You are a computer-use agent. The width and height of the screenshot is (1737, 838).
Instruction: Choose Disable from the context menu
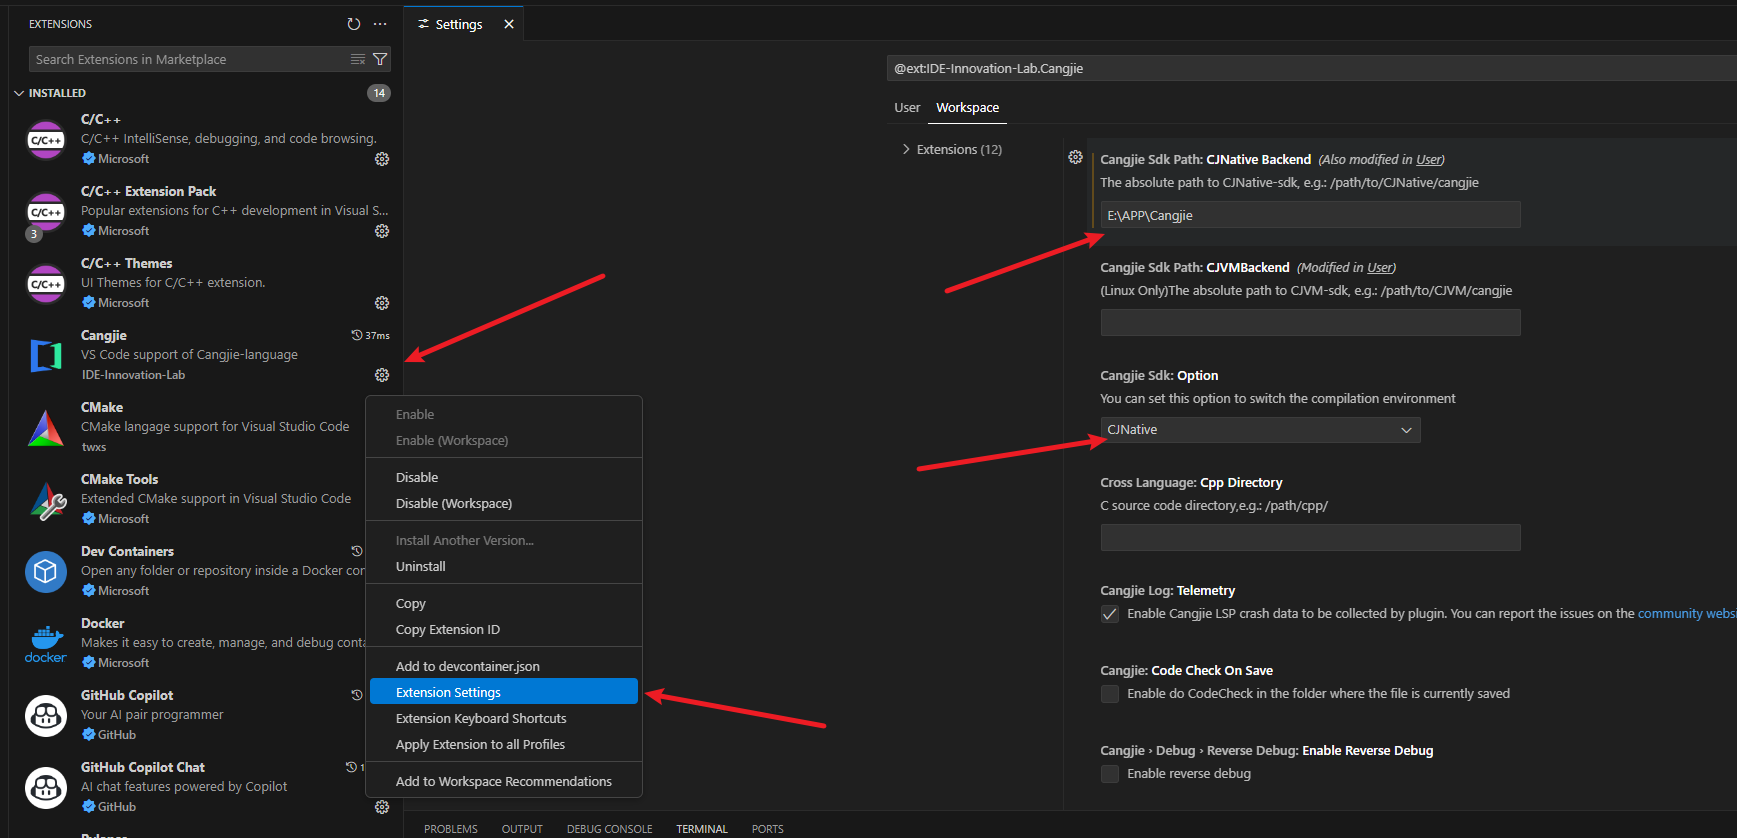tap(504, 477)
